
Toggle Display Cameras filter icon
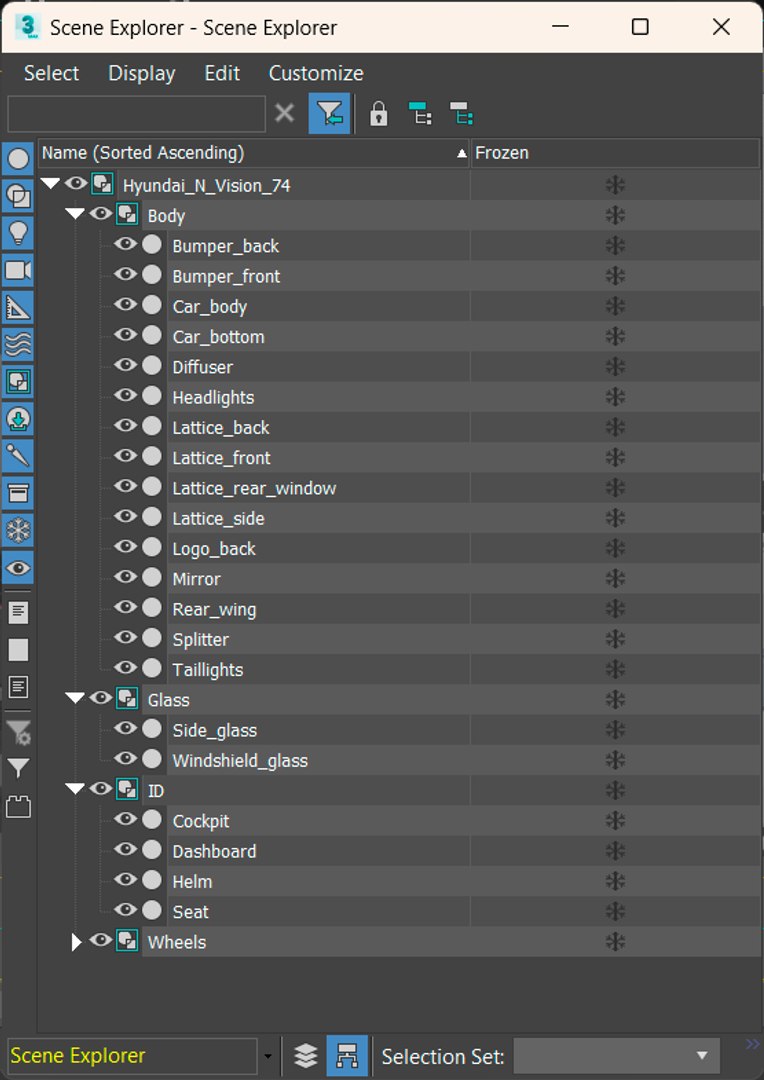(18, 270)
